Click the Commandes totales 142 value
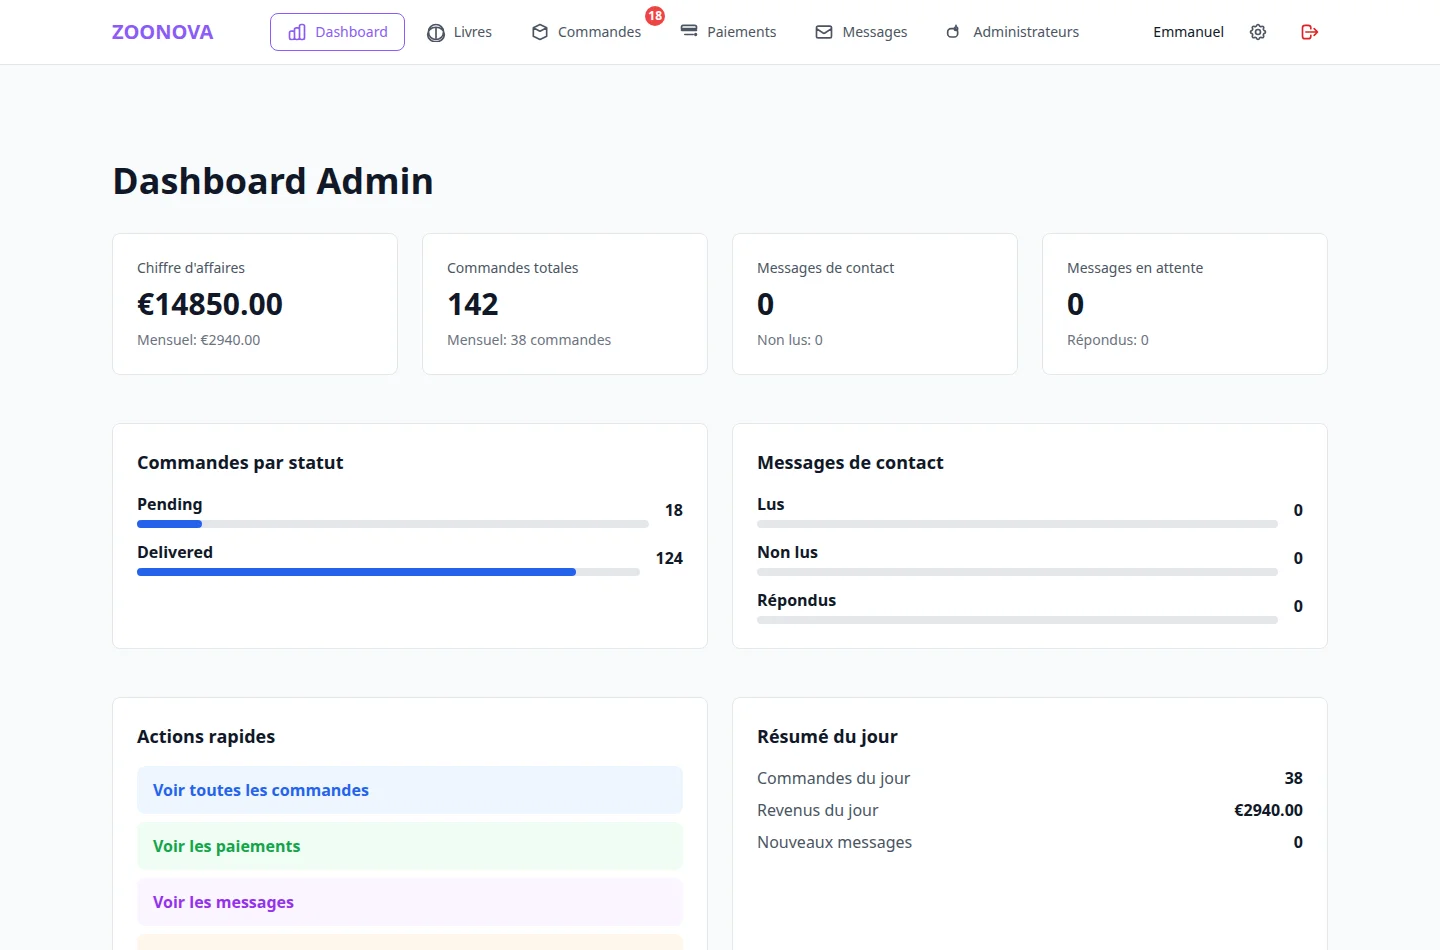Screen dimensions: 1440x950 [473, 304]
